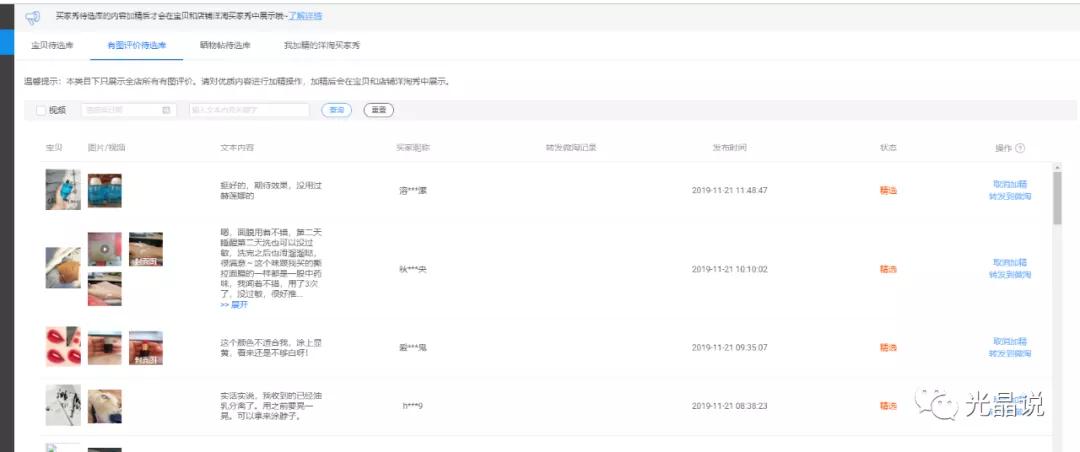Go to 我加精的洋淘买家秀 tab
This screenshot has width=1080, height=452.
tap(322, 45)
